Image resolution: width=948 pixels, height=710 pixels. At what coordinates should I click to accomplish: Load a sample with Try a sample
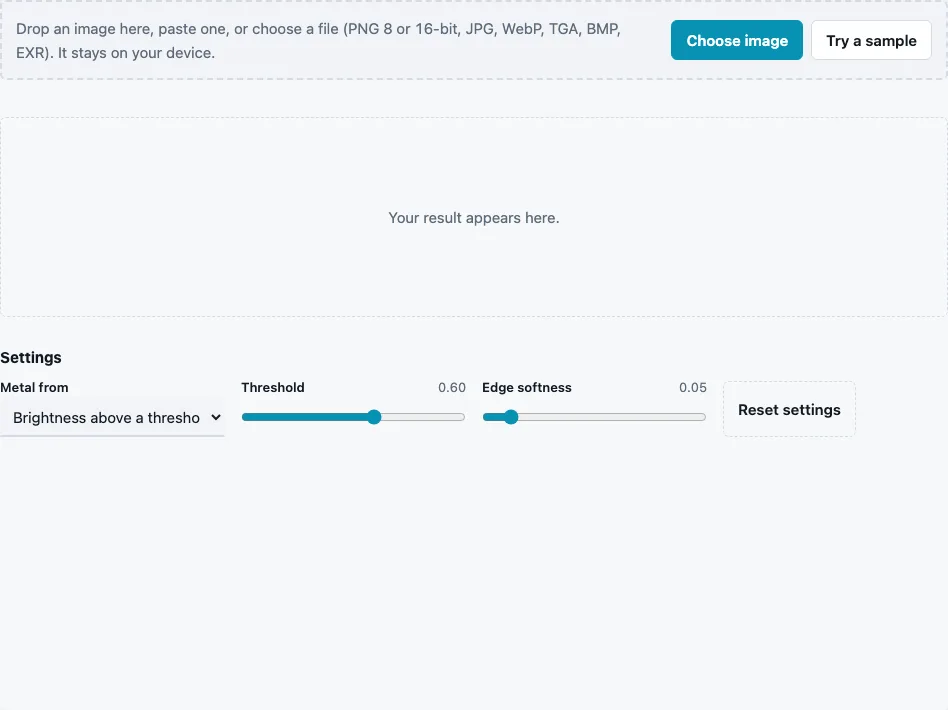pyautogui.click(x=871, y=41)
